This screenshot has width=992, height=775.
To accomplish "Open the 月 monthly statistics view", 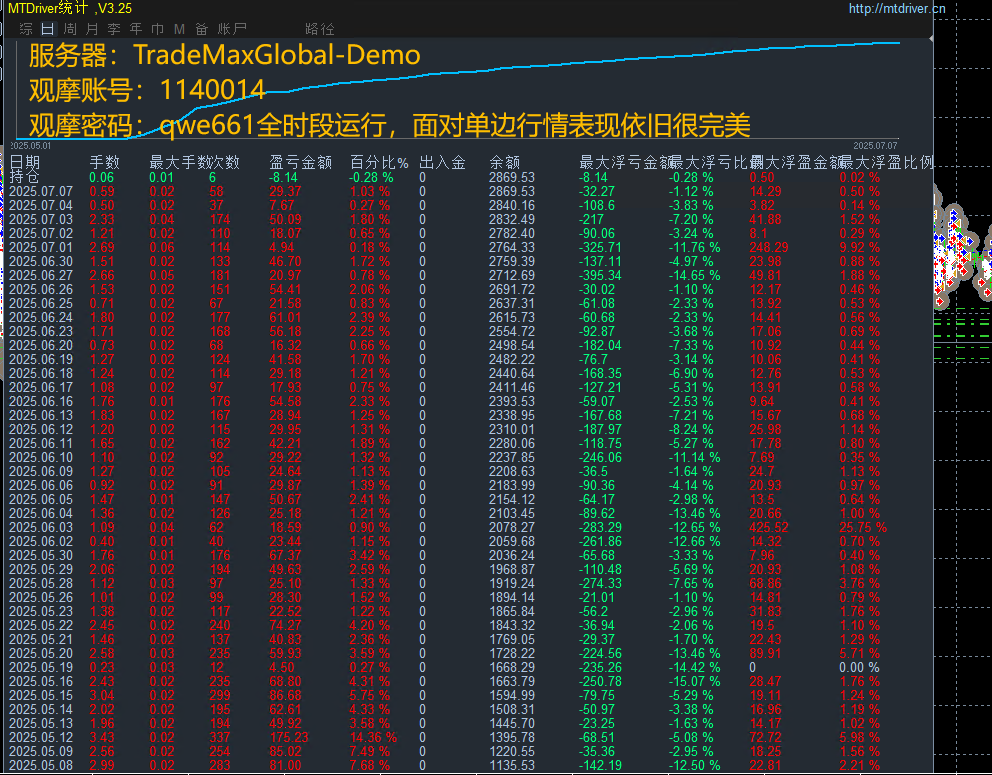I will coord(91,29).
